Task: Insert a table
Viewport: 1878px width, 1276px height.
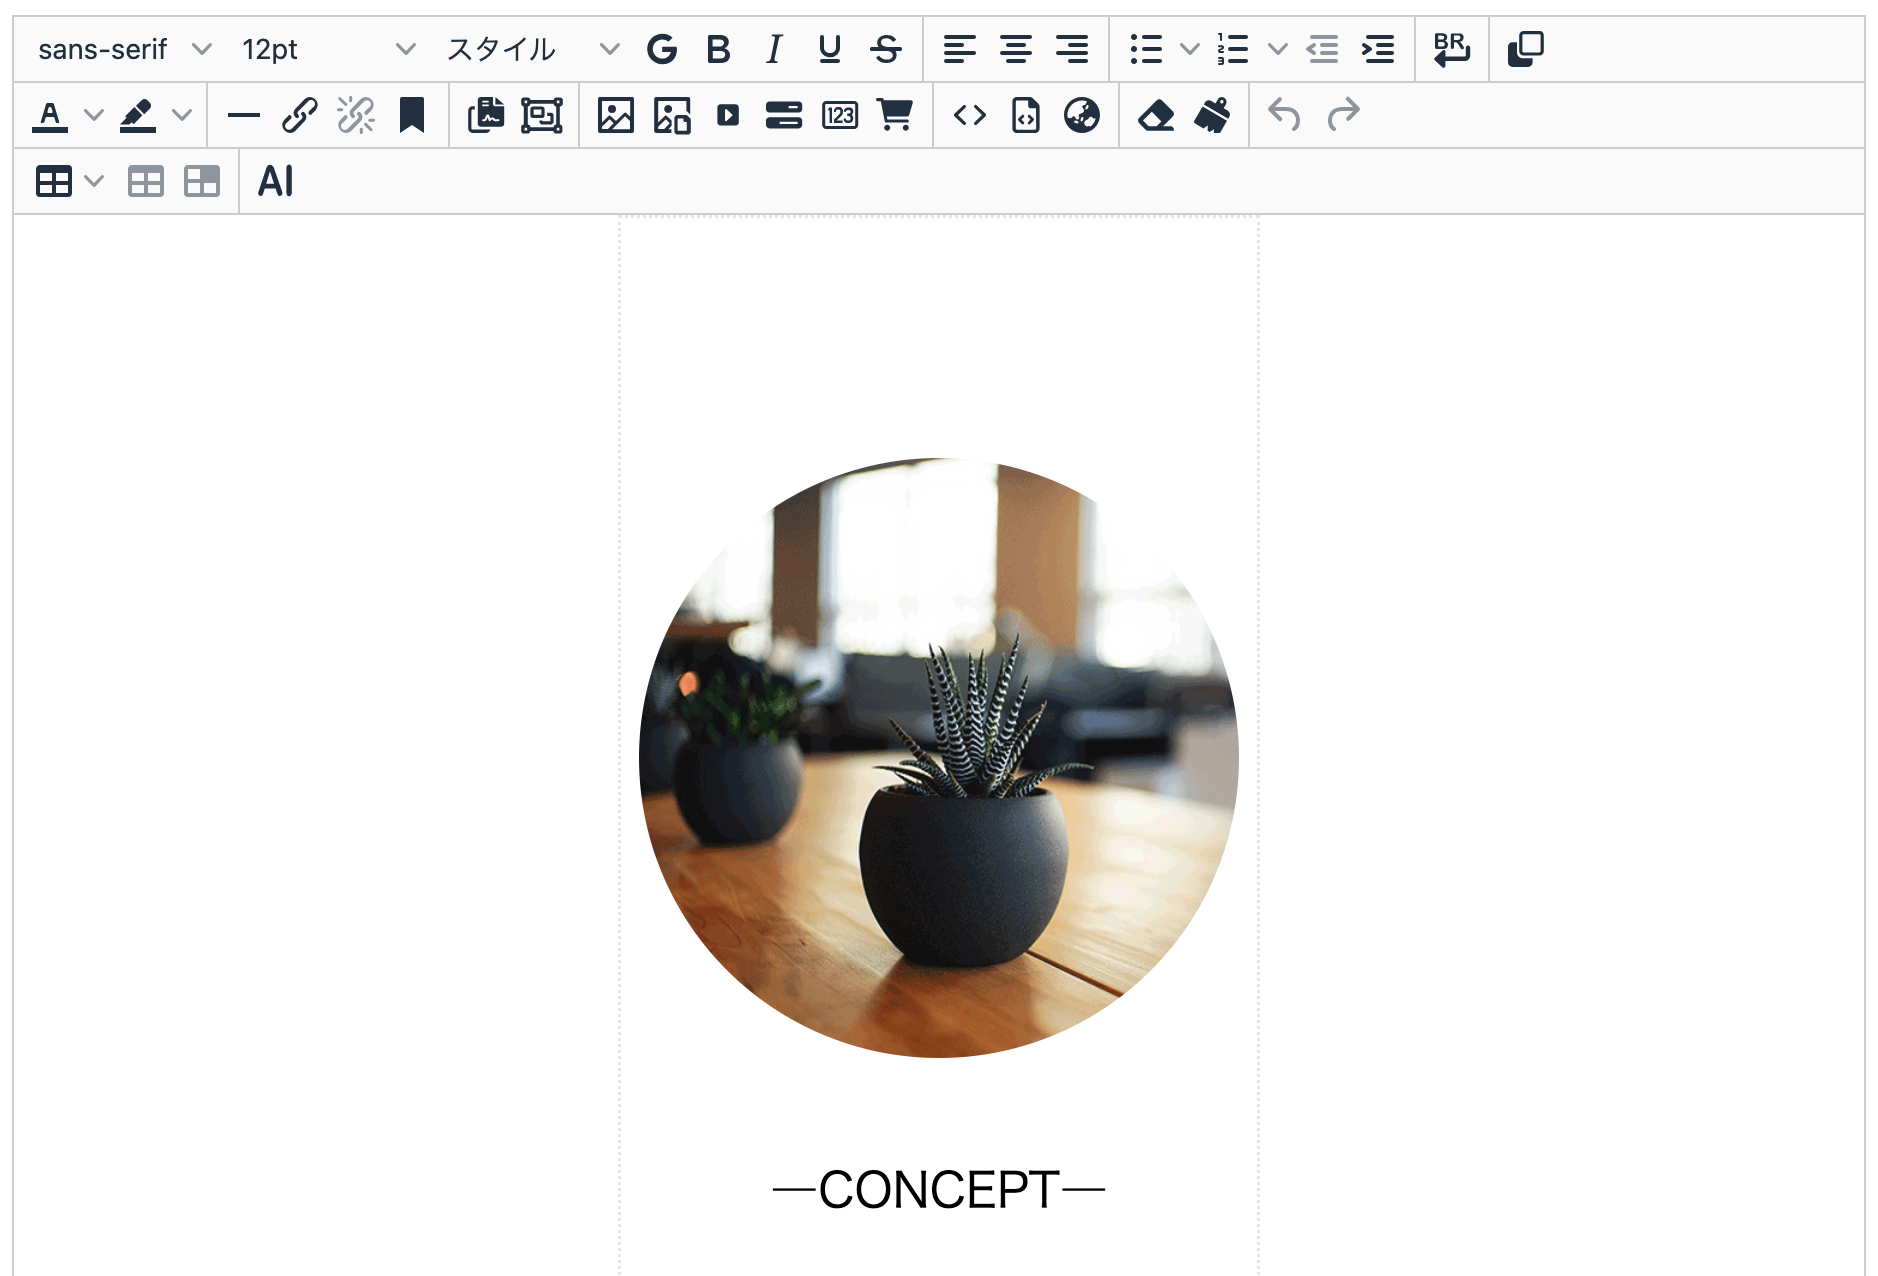Action: tap(54, 182)
